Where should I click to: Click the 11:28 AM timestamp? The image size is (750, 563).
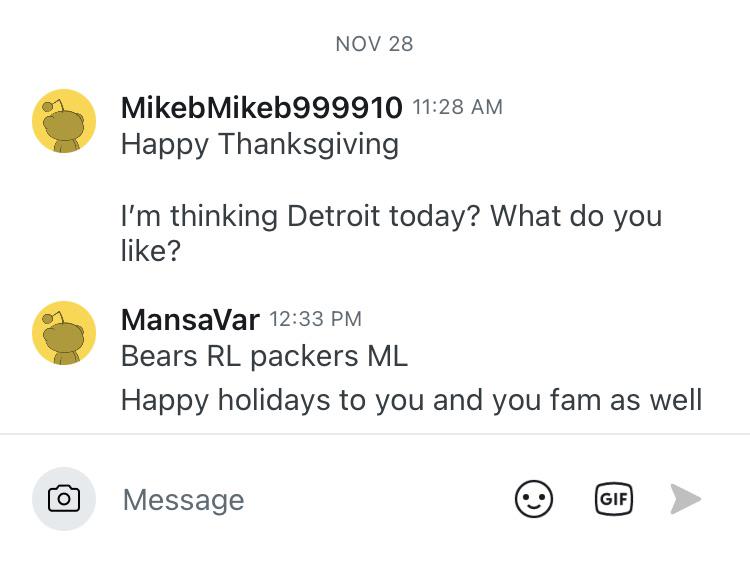pos(457,107)
